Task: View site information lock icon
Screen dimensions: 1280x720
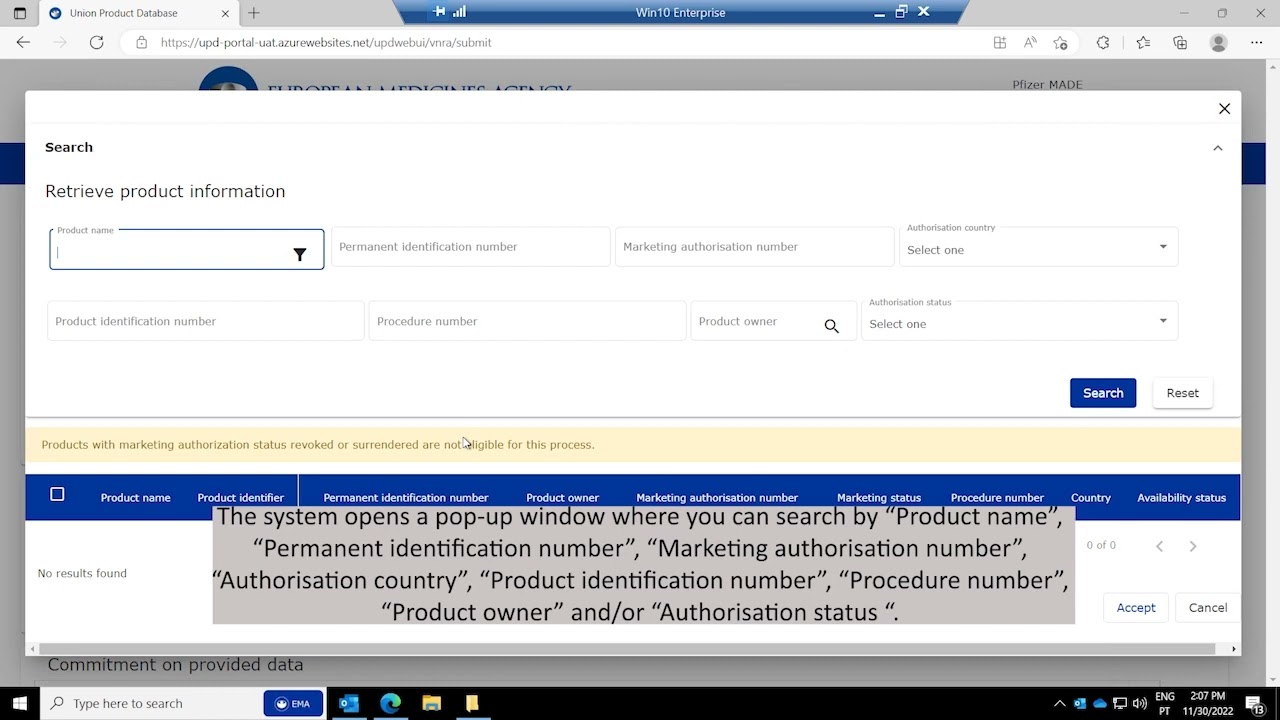Action: [x=141, y=42]
